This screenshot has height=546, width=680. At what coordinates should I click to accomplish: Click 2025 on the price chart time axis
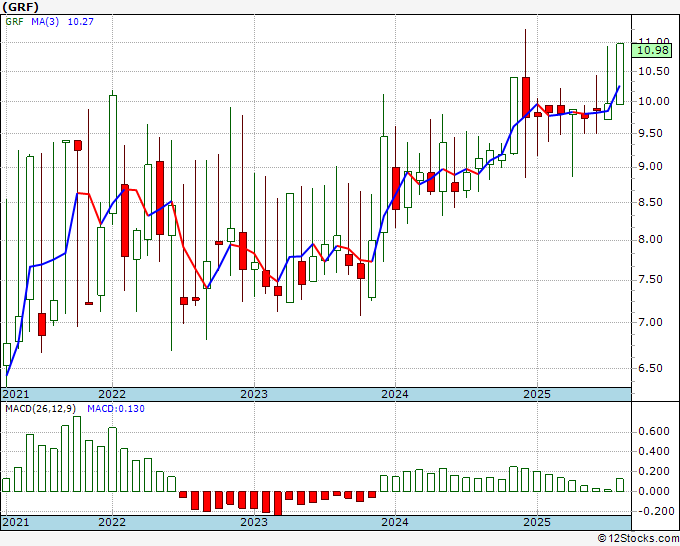(x=537, y=394)
